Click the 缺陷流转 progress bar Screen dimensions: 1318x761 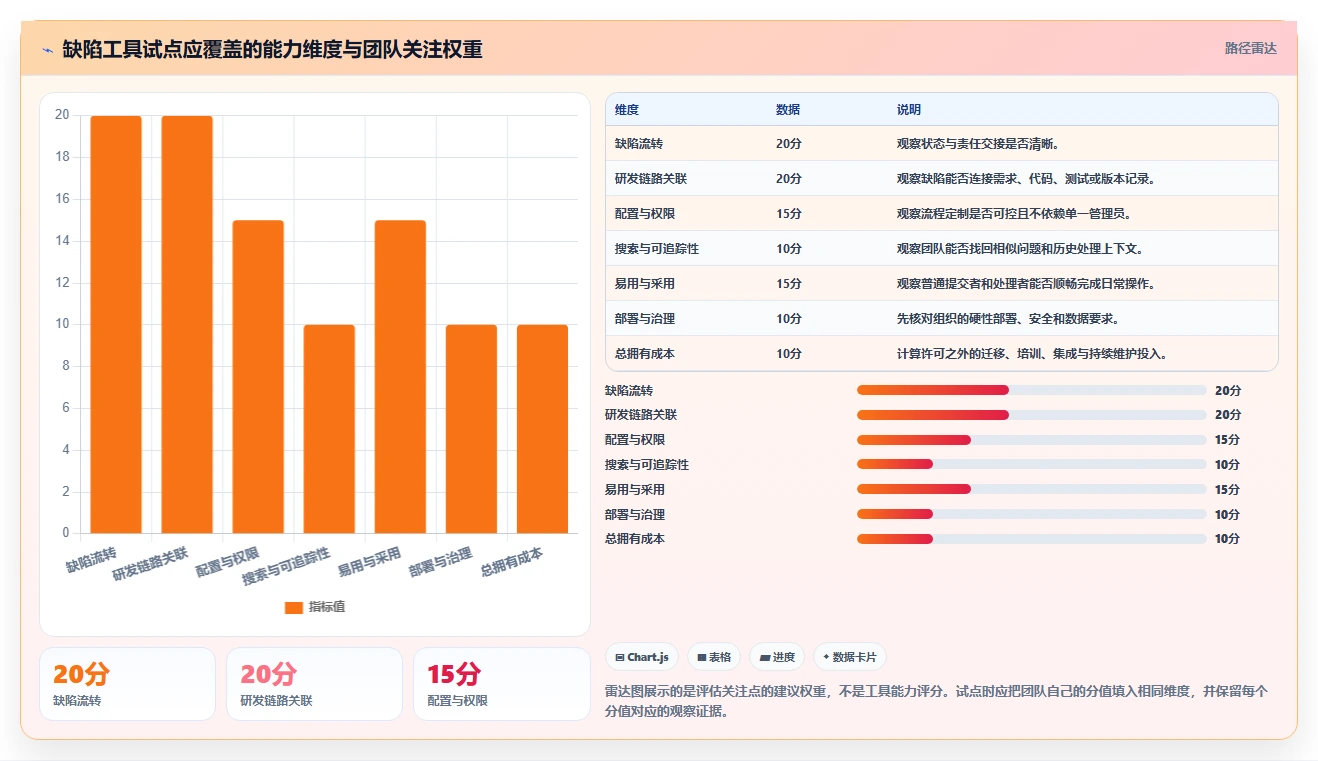pyautogui.click(x=1031, y=390)
